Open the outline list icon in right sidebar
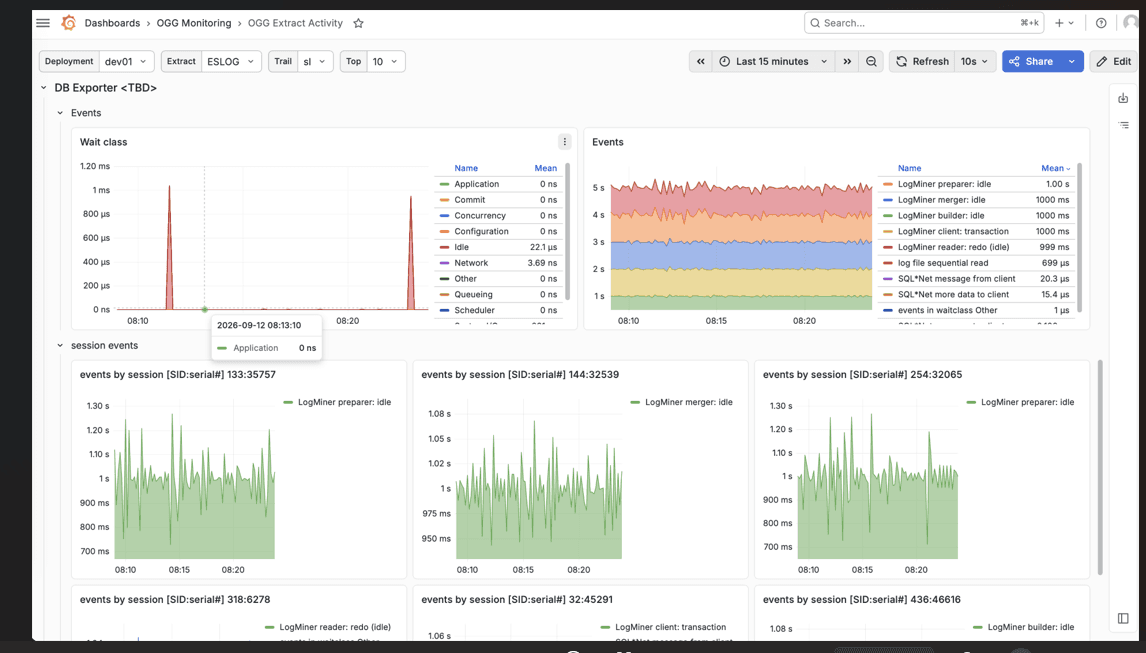The width and height of the screenshot is (1146, 653). (x=1123, y=125)
